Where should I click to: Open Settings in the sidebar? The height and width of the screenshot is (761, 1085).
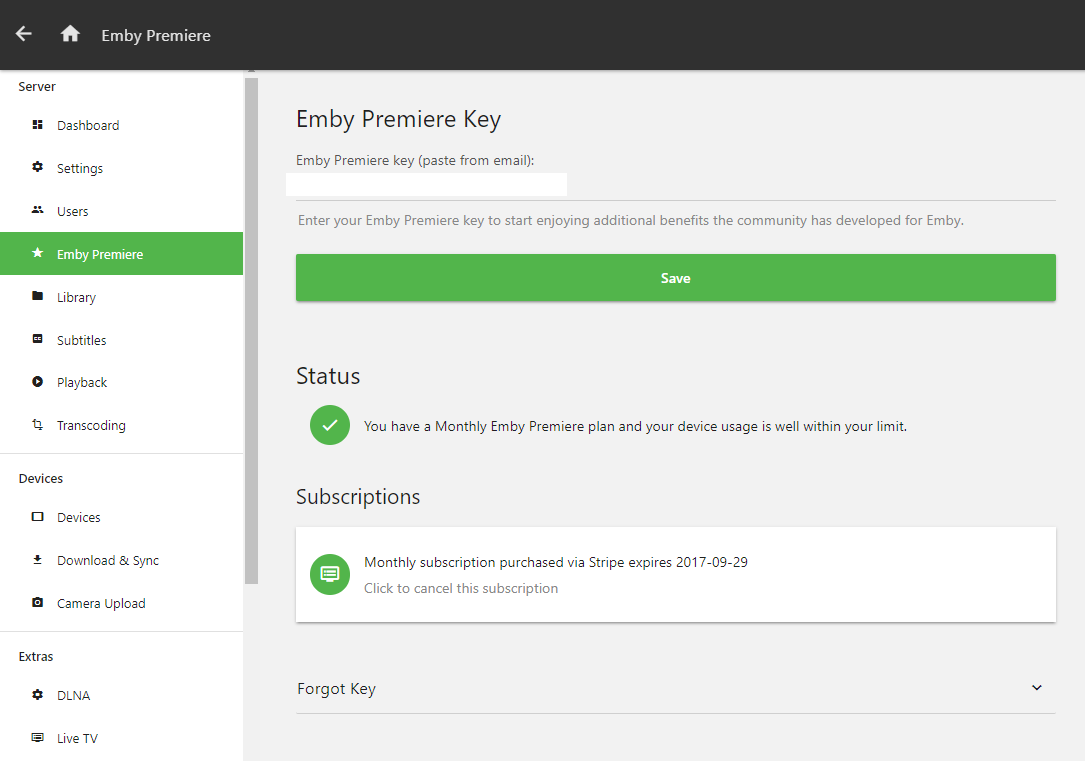(122, 168)
